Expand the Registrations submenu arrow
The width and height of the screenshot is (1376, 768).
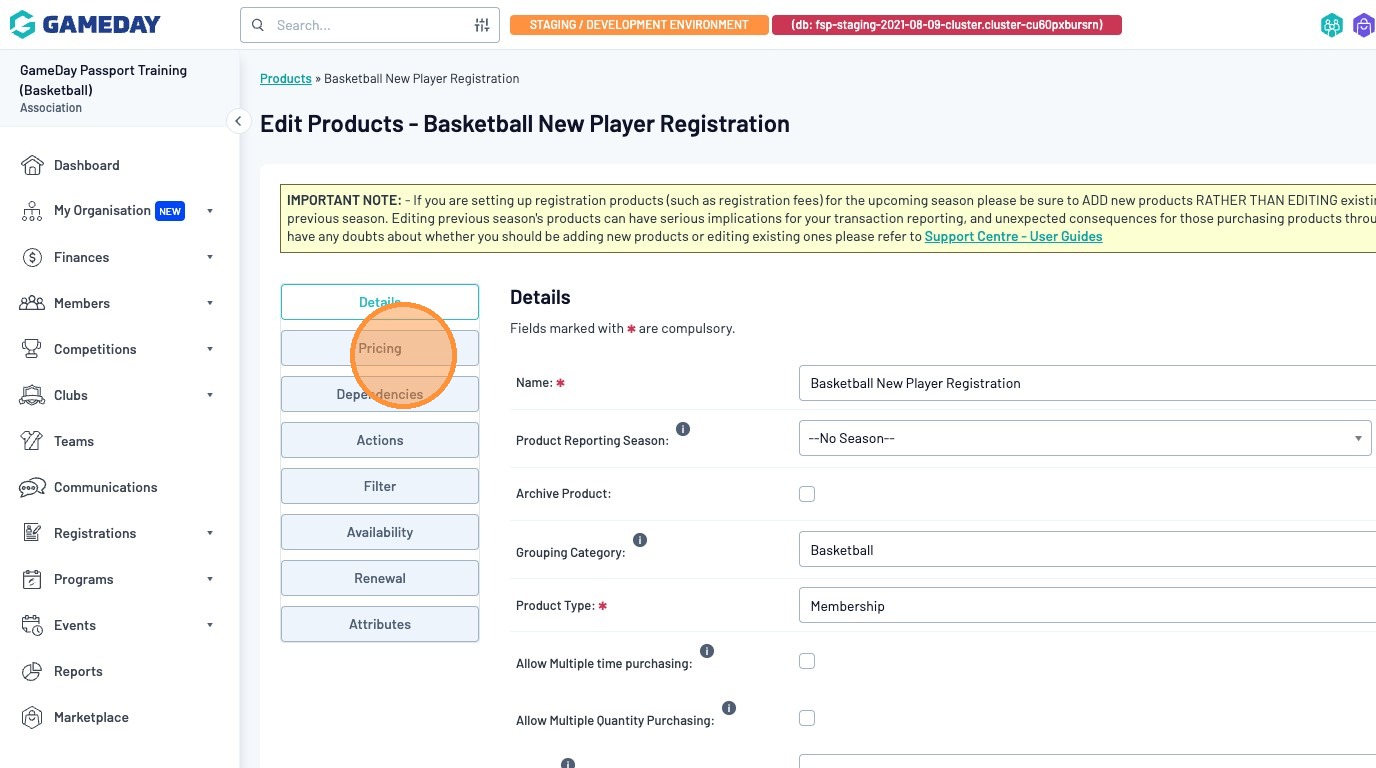210,533
